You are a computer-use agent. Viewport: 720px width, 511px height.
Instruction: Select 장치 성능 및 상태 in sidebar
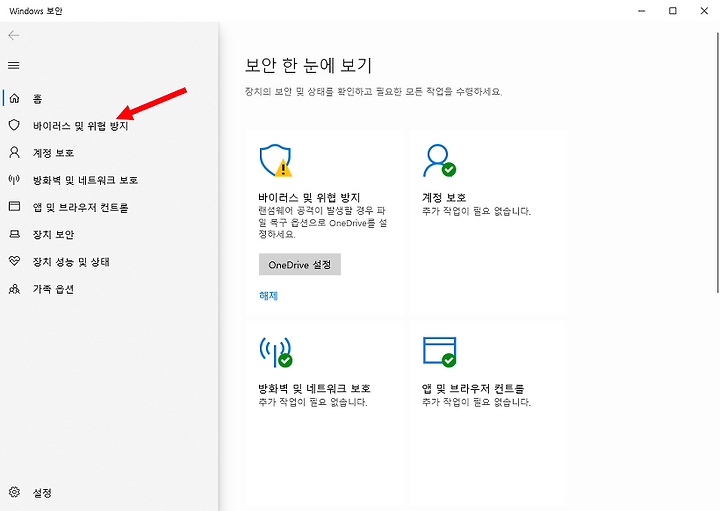(x=71, y=262)
